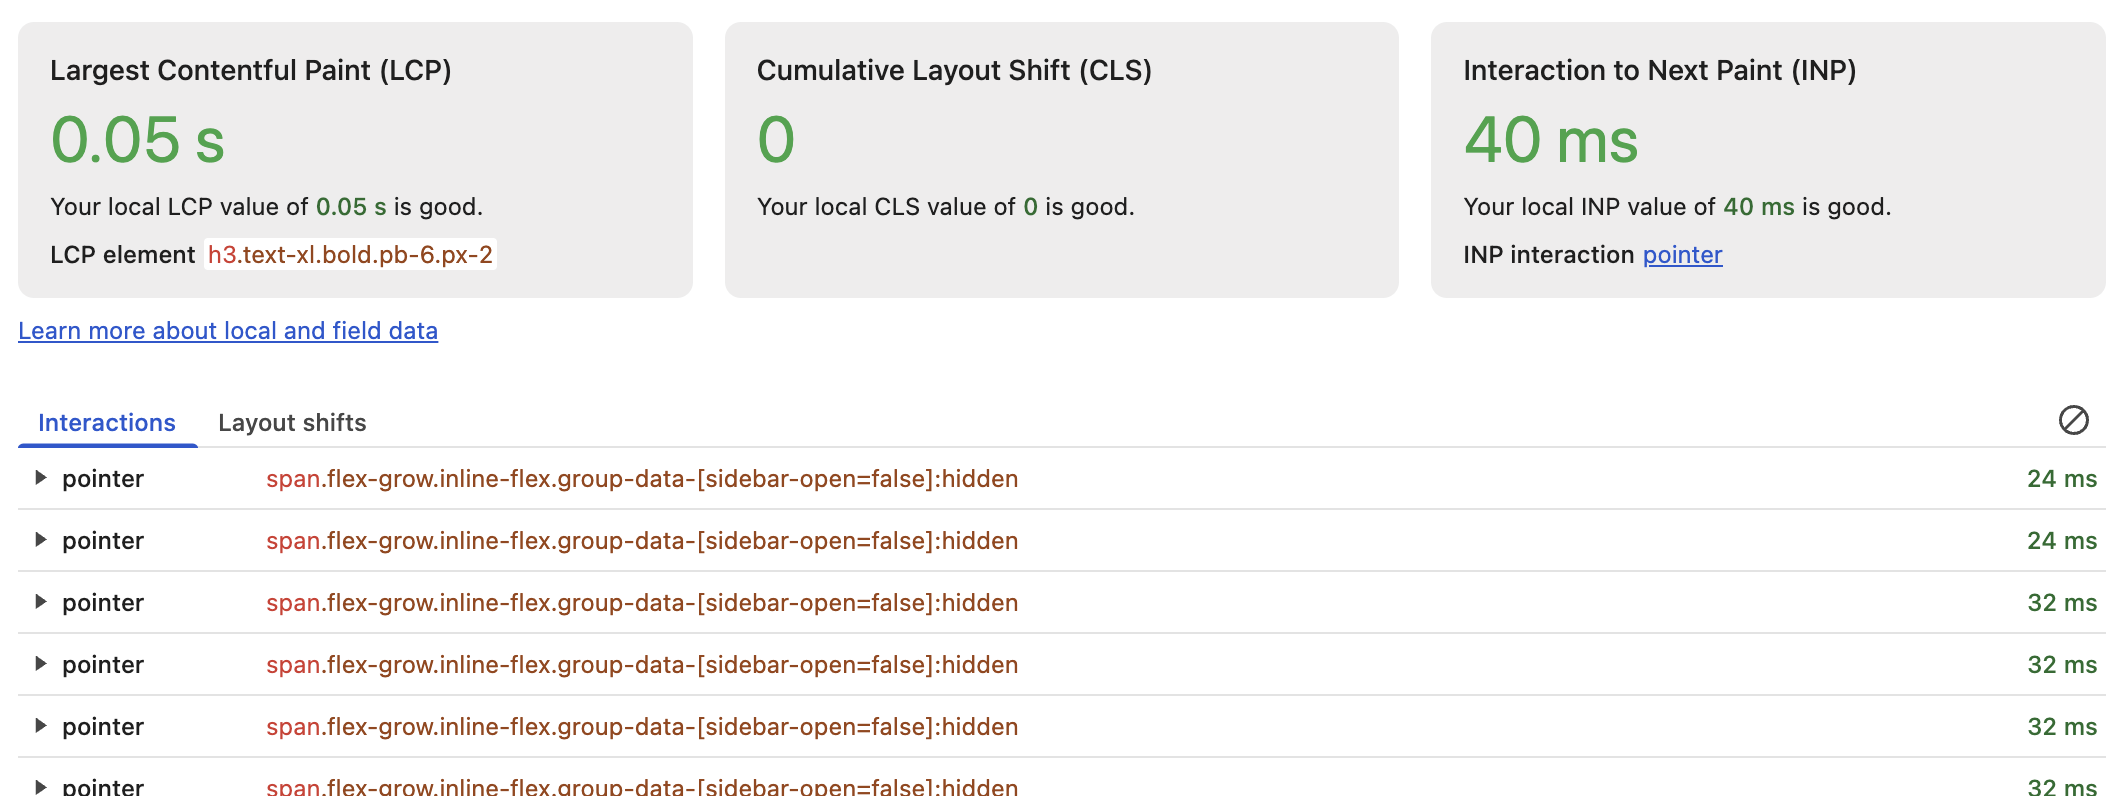The height and width of the screenshot is (796, 2128).
Task: Click the Cumulative Layout Shift card
Action: point(1061,160)
